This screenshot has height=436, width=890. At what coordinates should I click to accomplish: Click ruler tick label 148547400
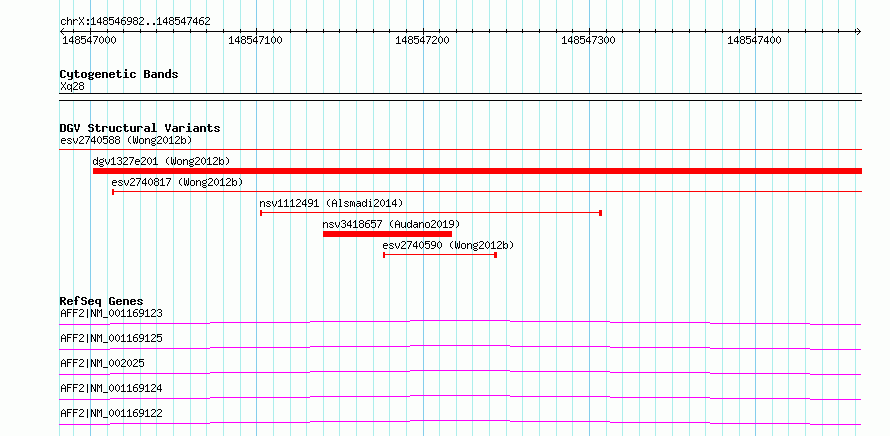click(755, 40)
